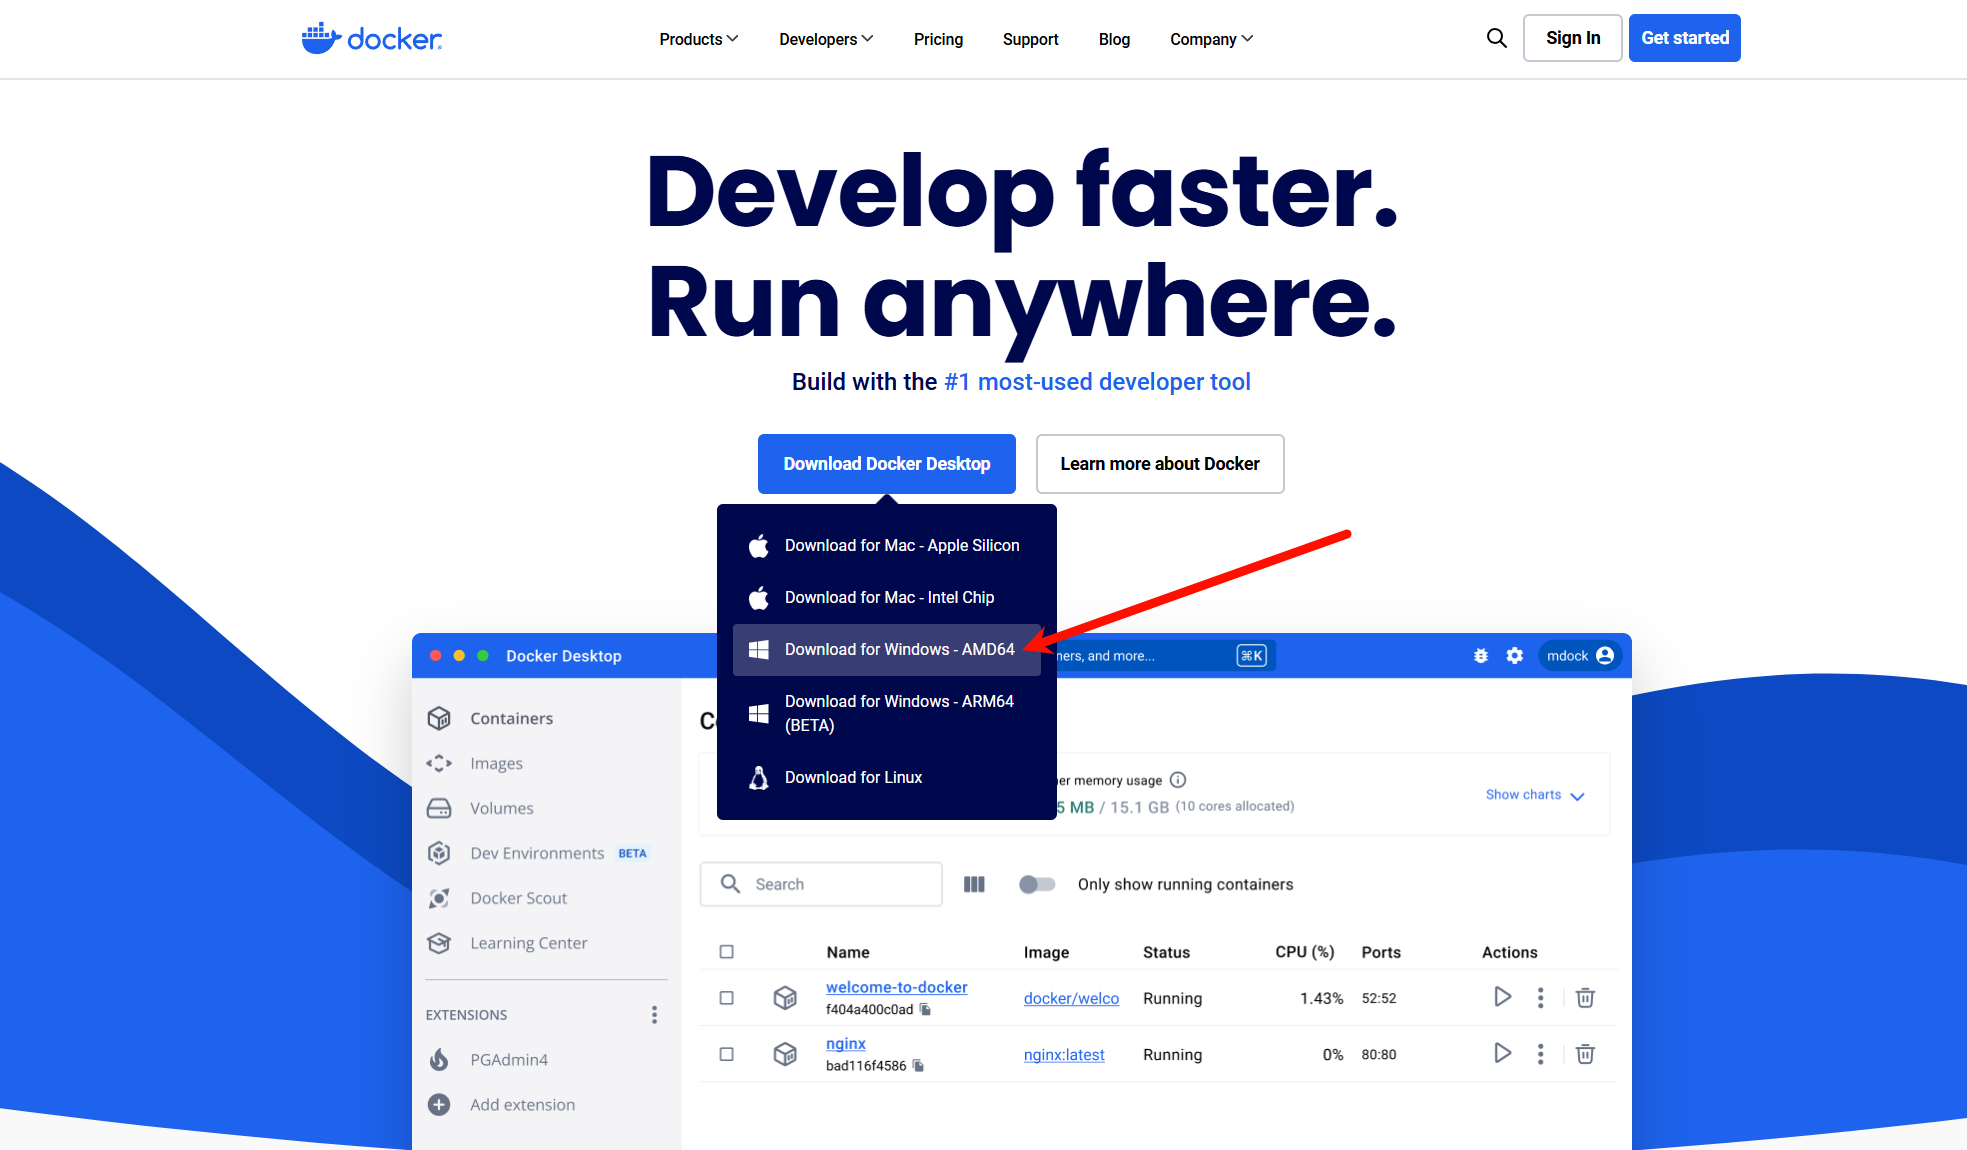Check the select-all checkbox in table header
Image resolution: width=1967 pixels, height=1150 pixels.
click(x=727, y=952)
